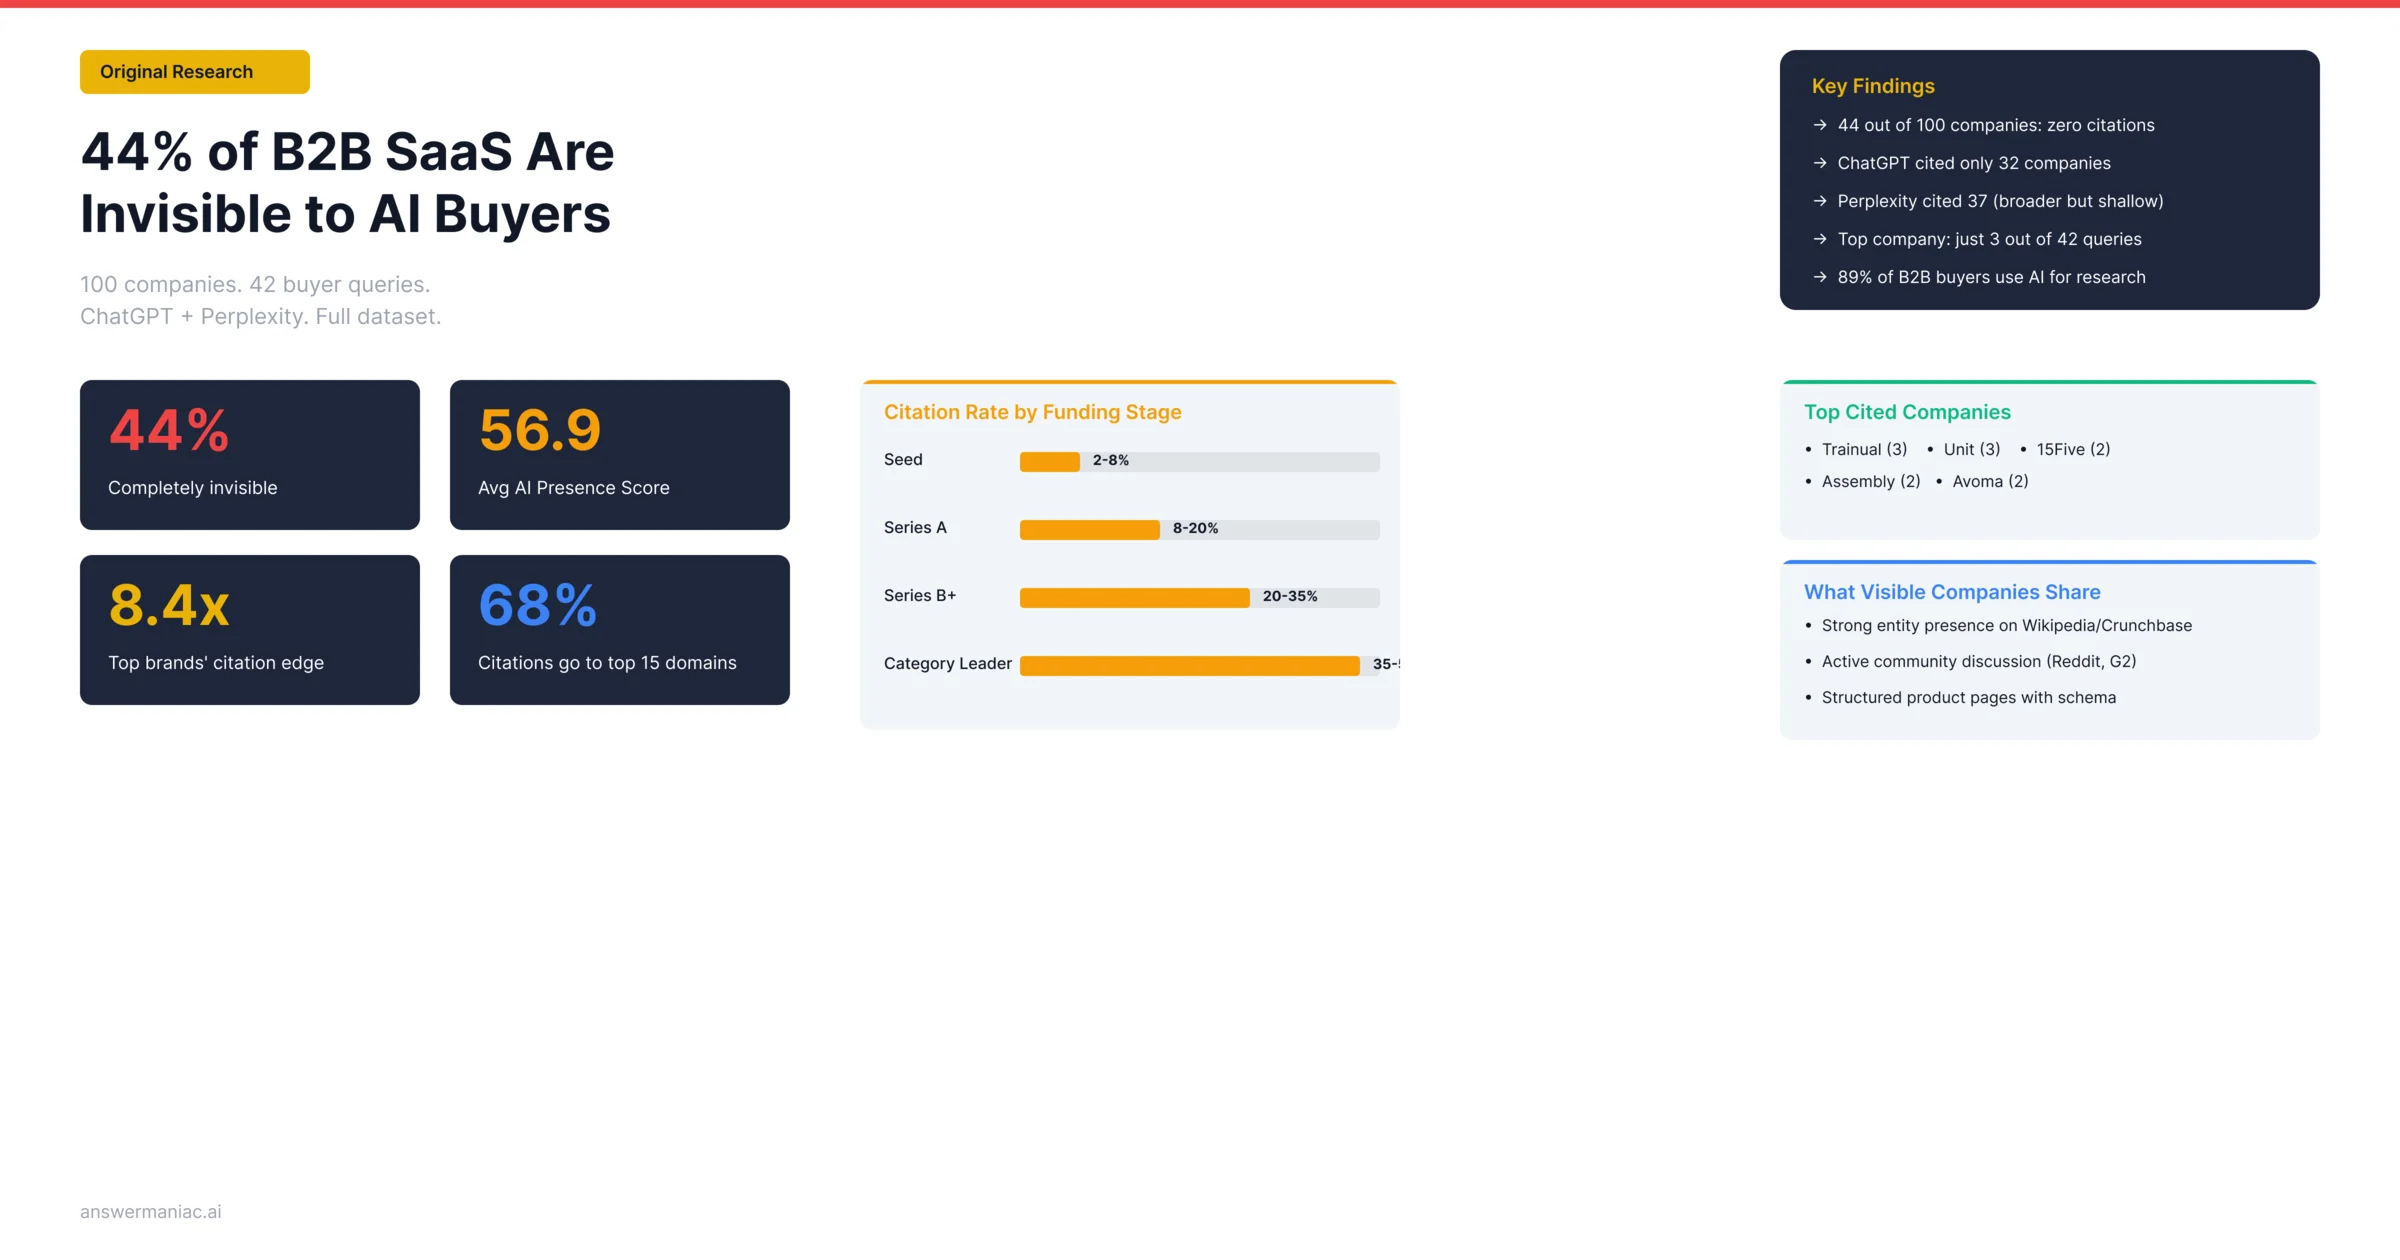Click the 'Series B+' row label
The height and width of the screenshot is (1260, 2400).
[920, 596]
